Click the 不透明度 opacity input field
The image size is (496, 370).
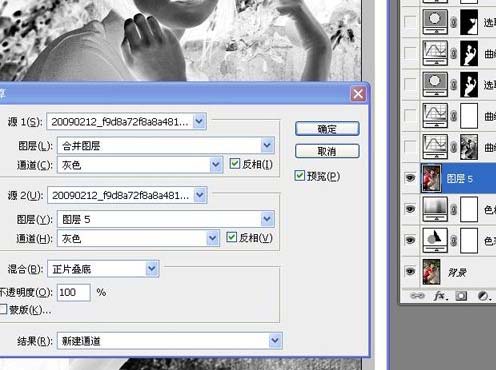point(74,292)
